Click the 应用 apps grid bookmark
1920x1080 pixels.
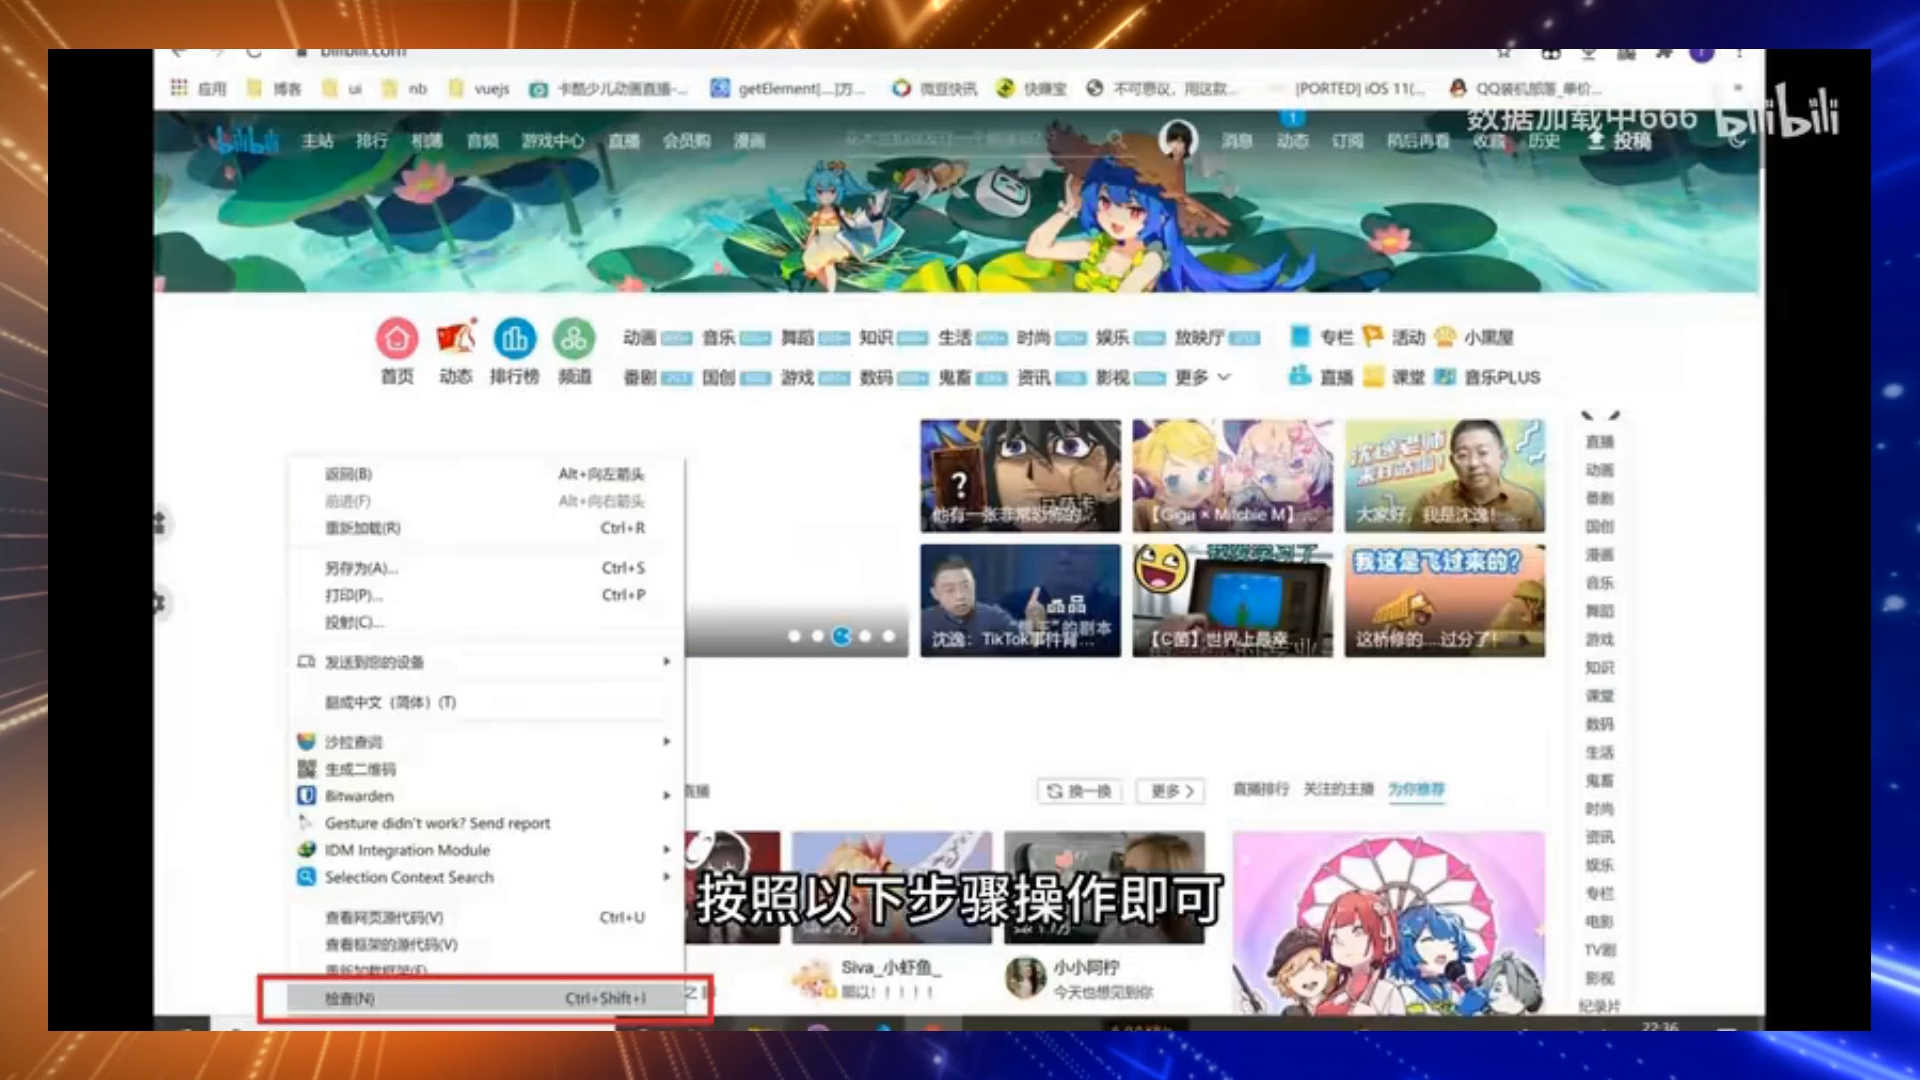tap(198, 88)
